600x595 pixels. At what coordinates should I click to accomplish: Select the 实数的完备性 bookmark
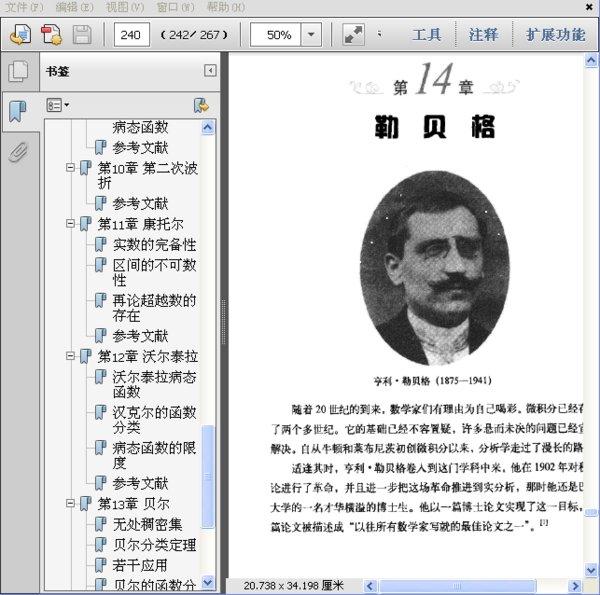[x=154, y=245]
